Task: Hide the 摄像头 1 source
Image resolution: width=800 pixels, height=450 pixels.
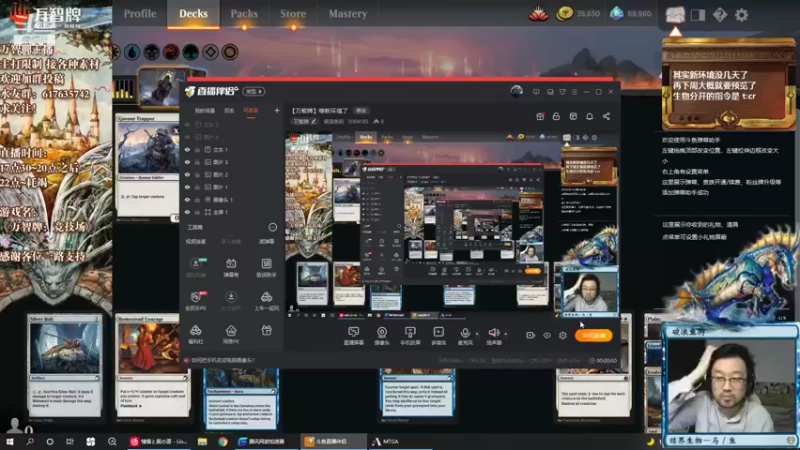Action: point(187,199)
